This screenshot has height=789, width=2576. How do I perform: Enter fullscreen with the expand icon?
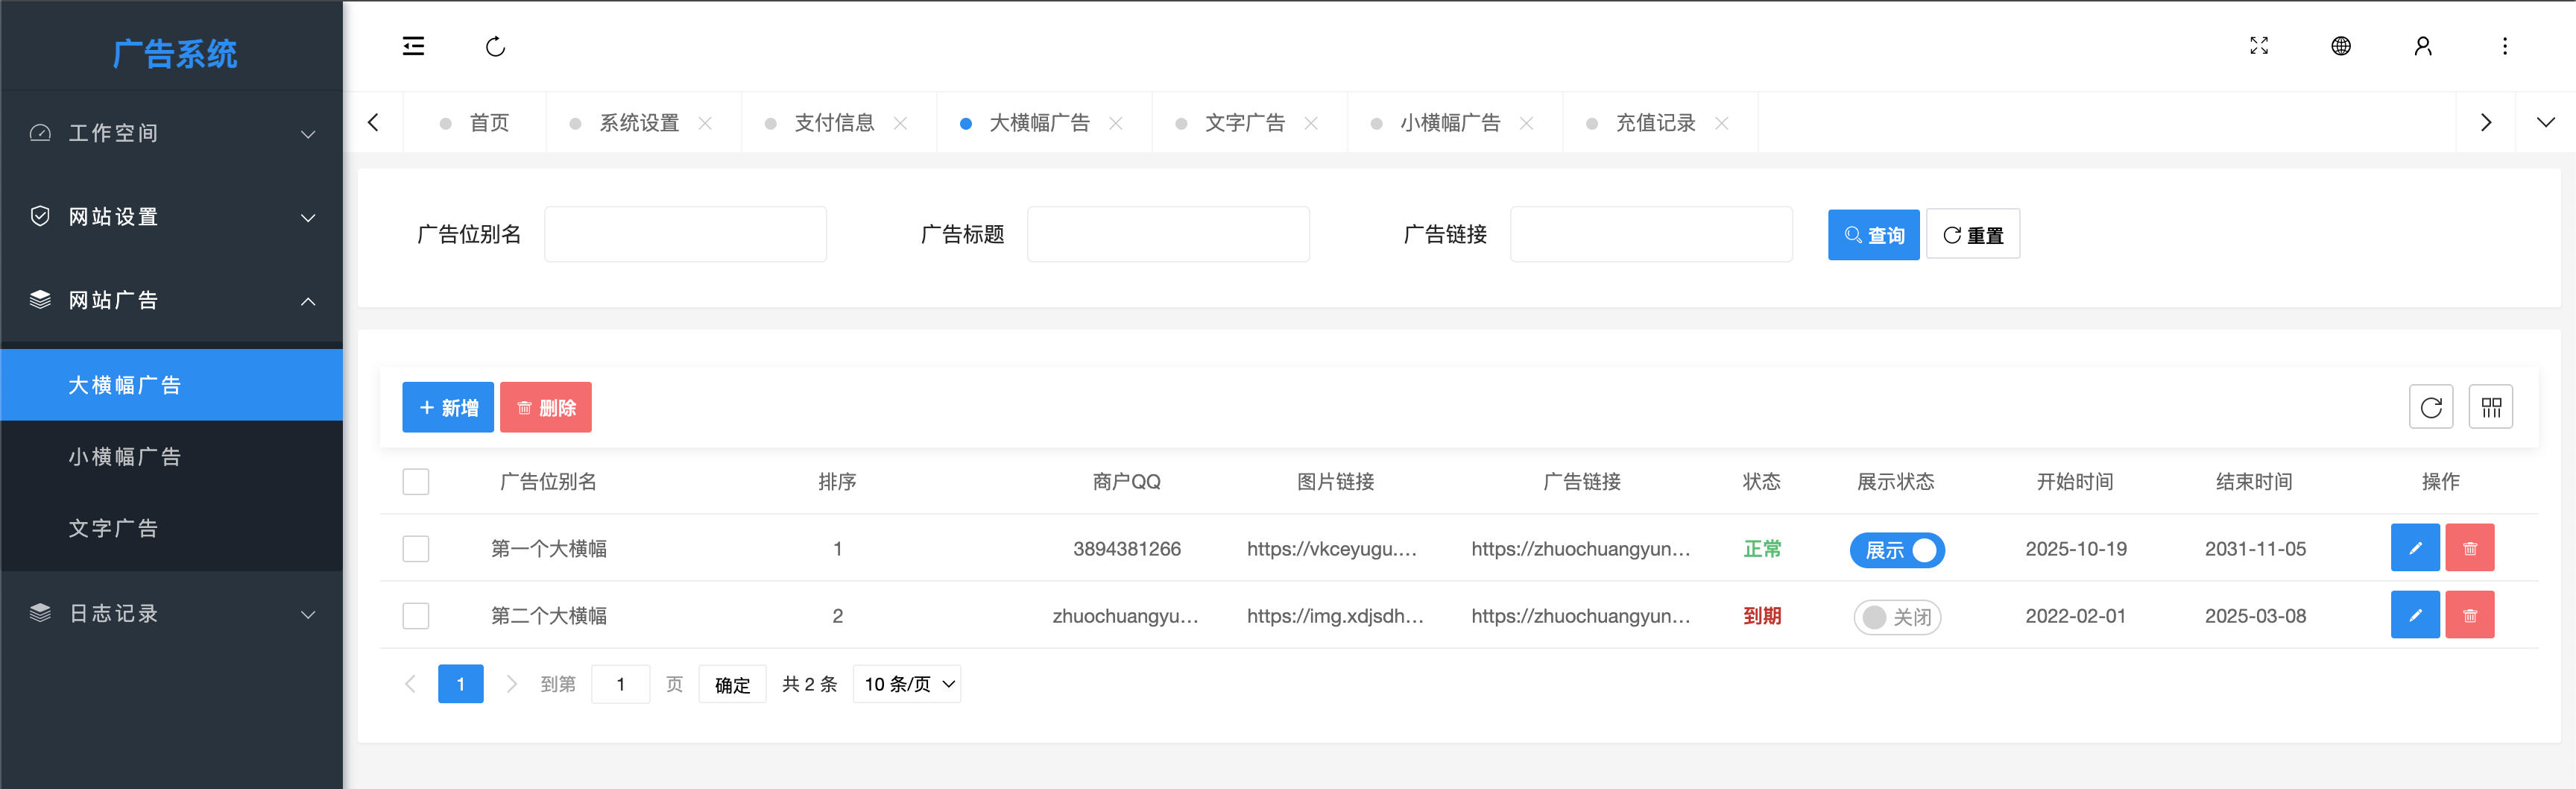pos(2259,46)
